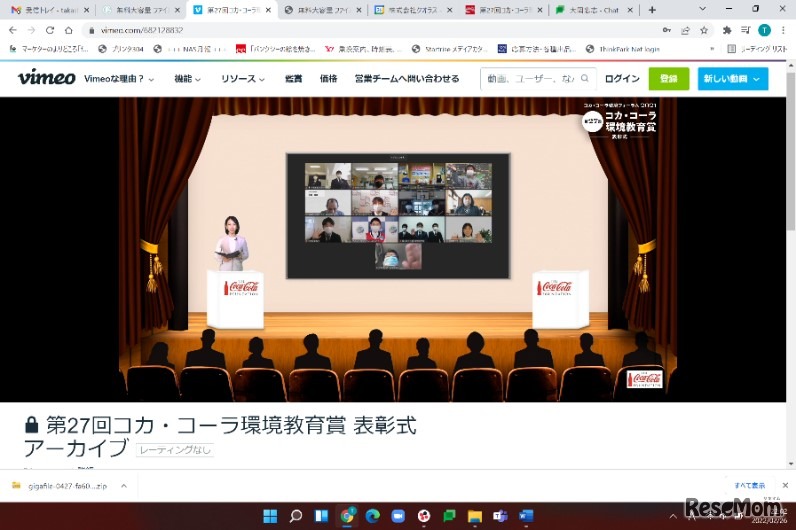Click the ログイン link

click(x=622, y=79)
